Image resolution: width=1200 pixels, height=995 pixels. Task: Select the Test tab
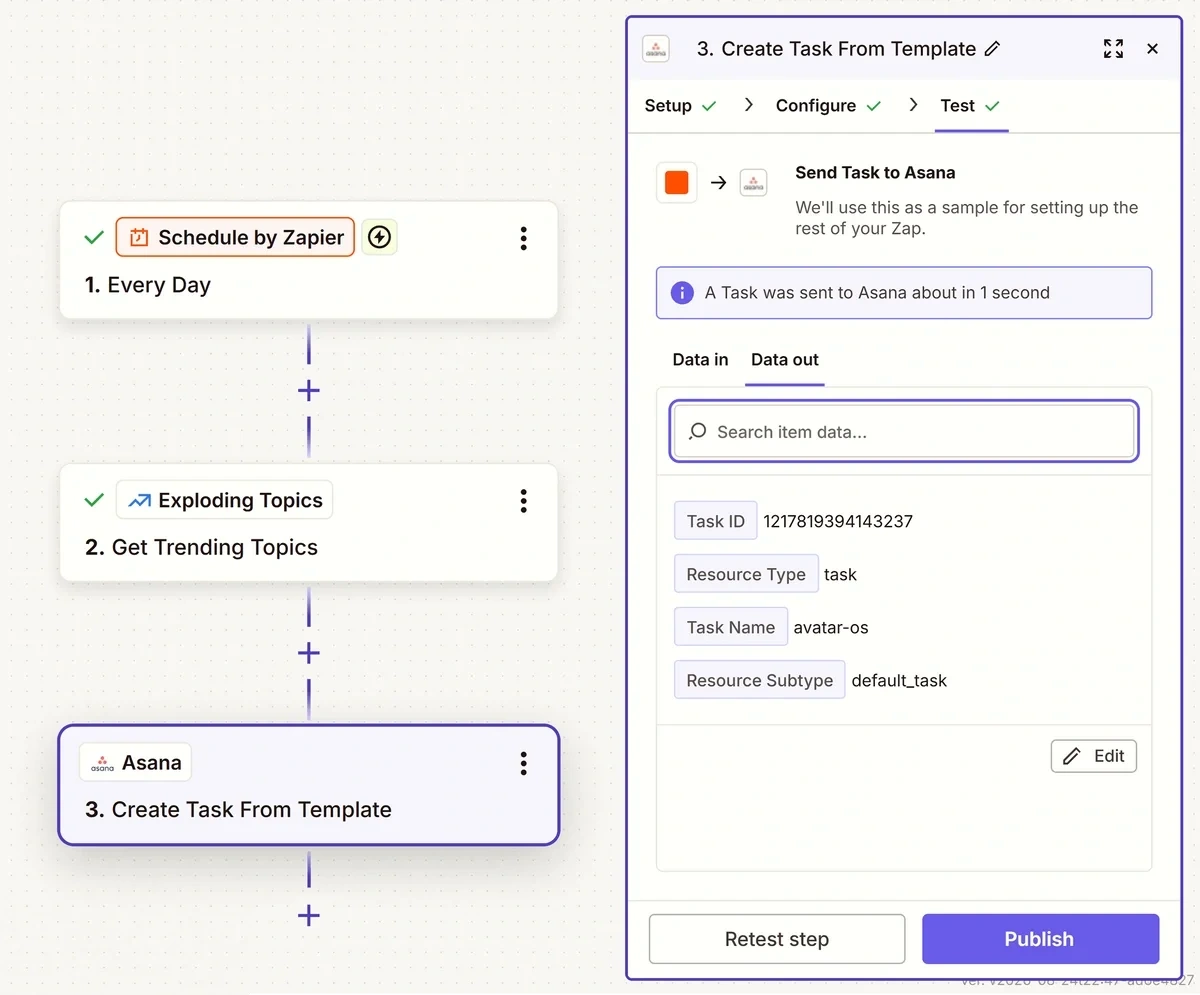tap(970, 106)
